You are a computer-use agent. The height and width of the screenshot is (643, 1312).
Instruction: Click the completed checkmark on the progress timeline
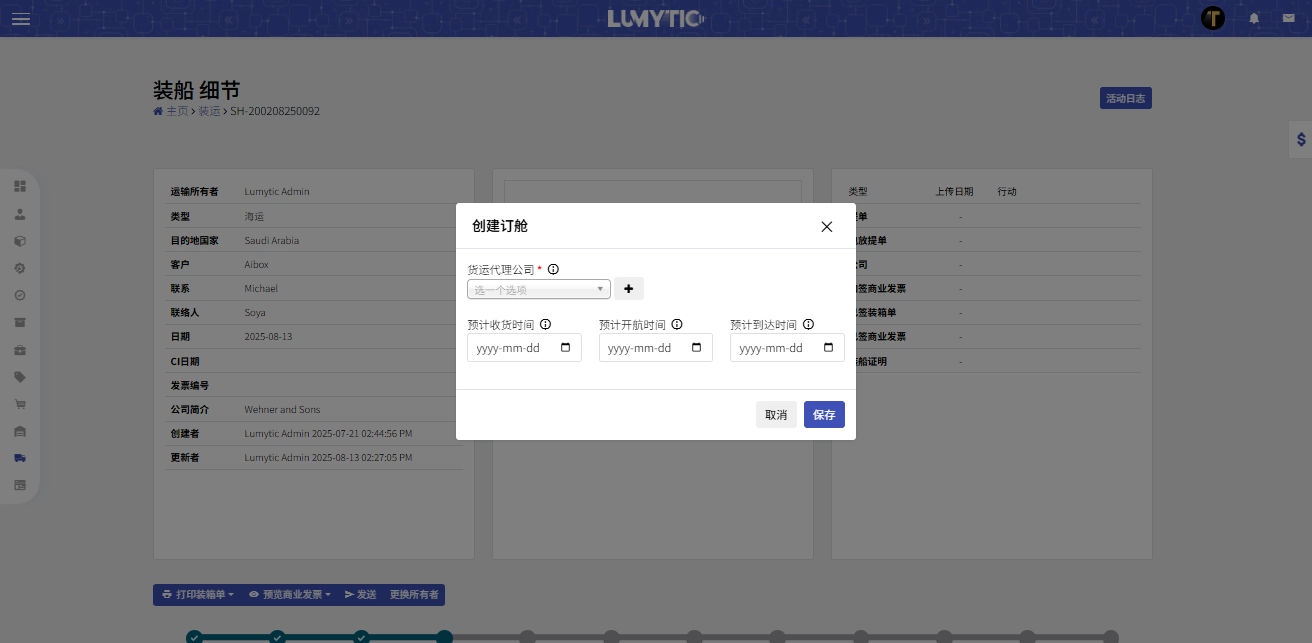click(x=195, y=637)
